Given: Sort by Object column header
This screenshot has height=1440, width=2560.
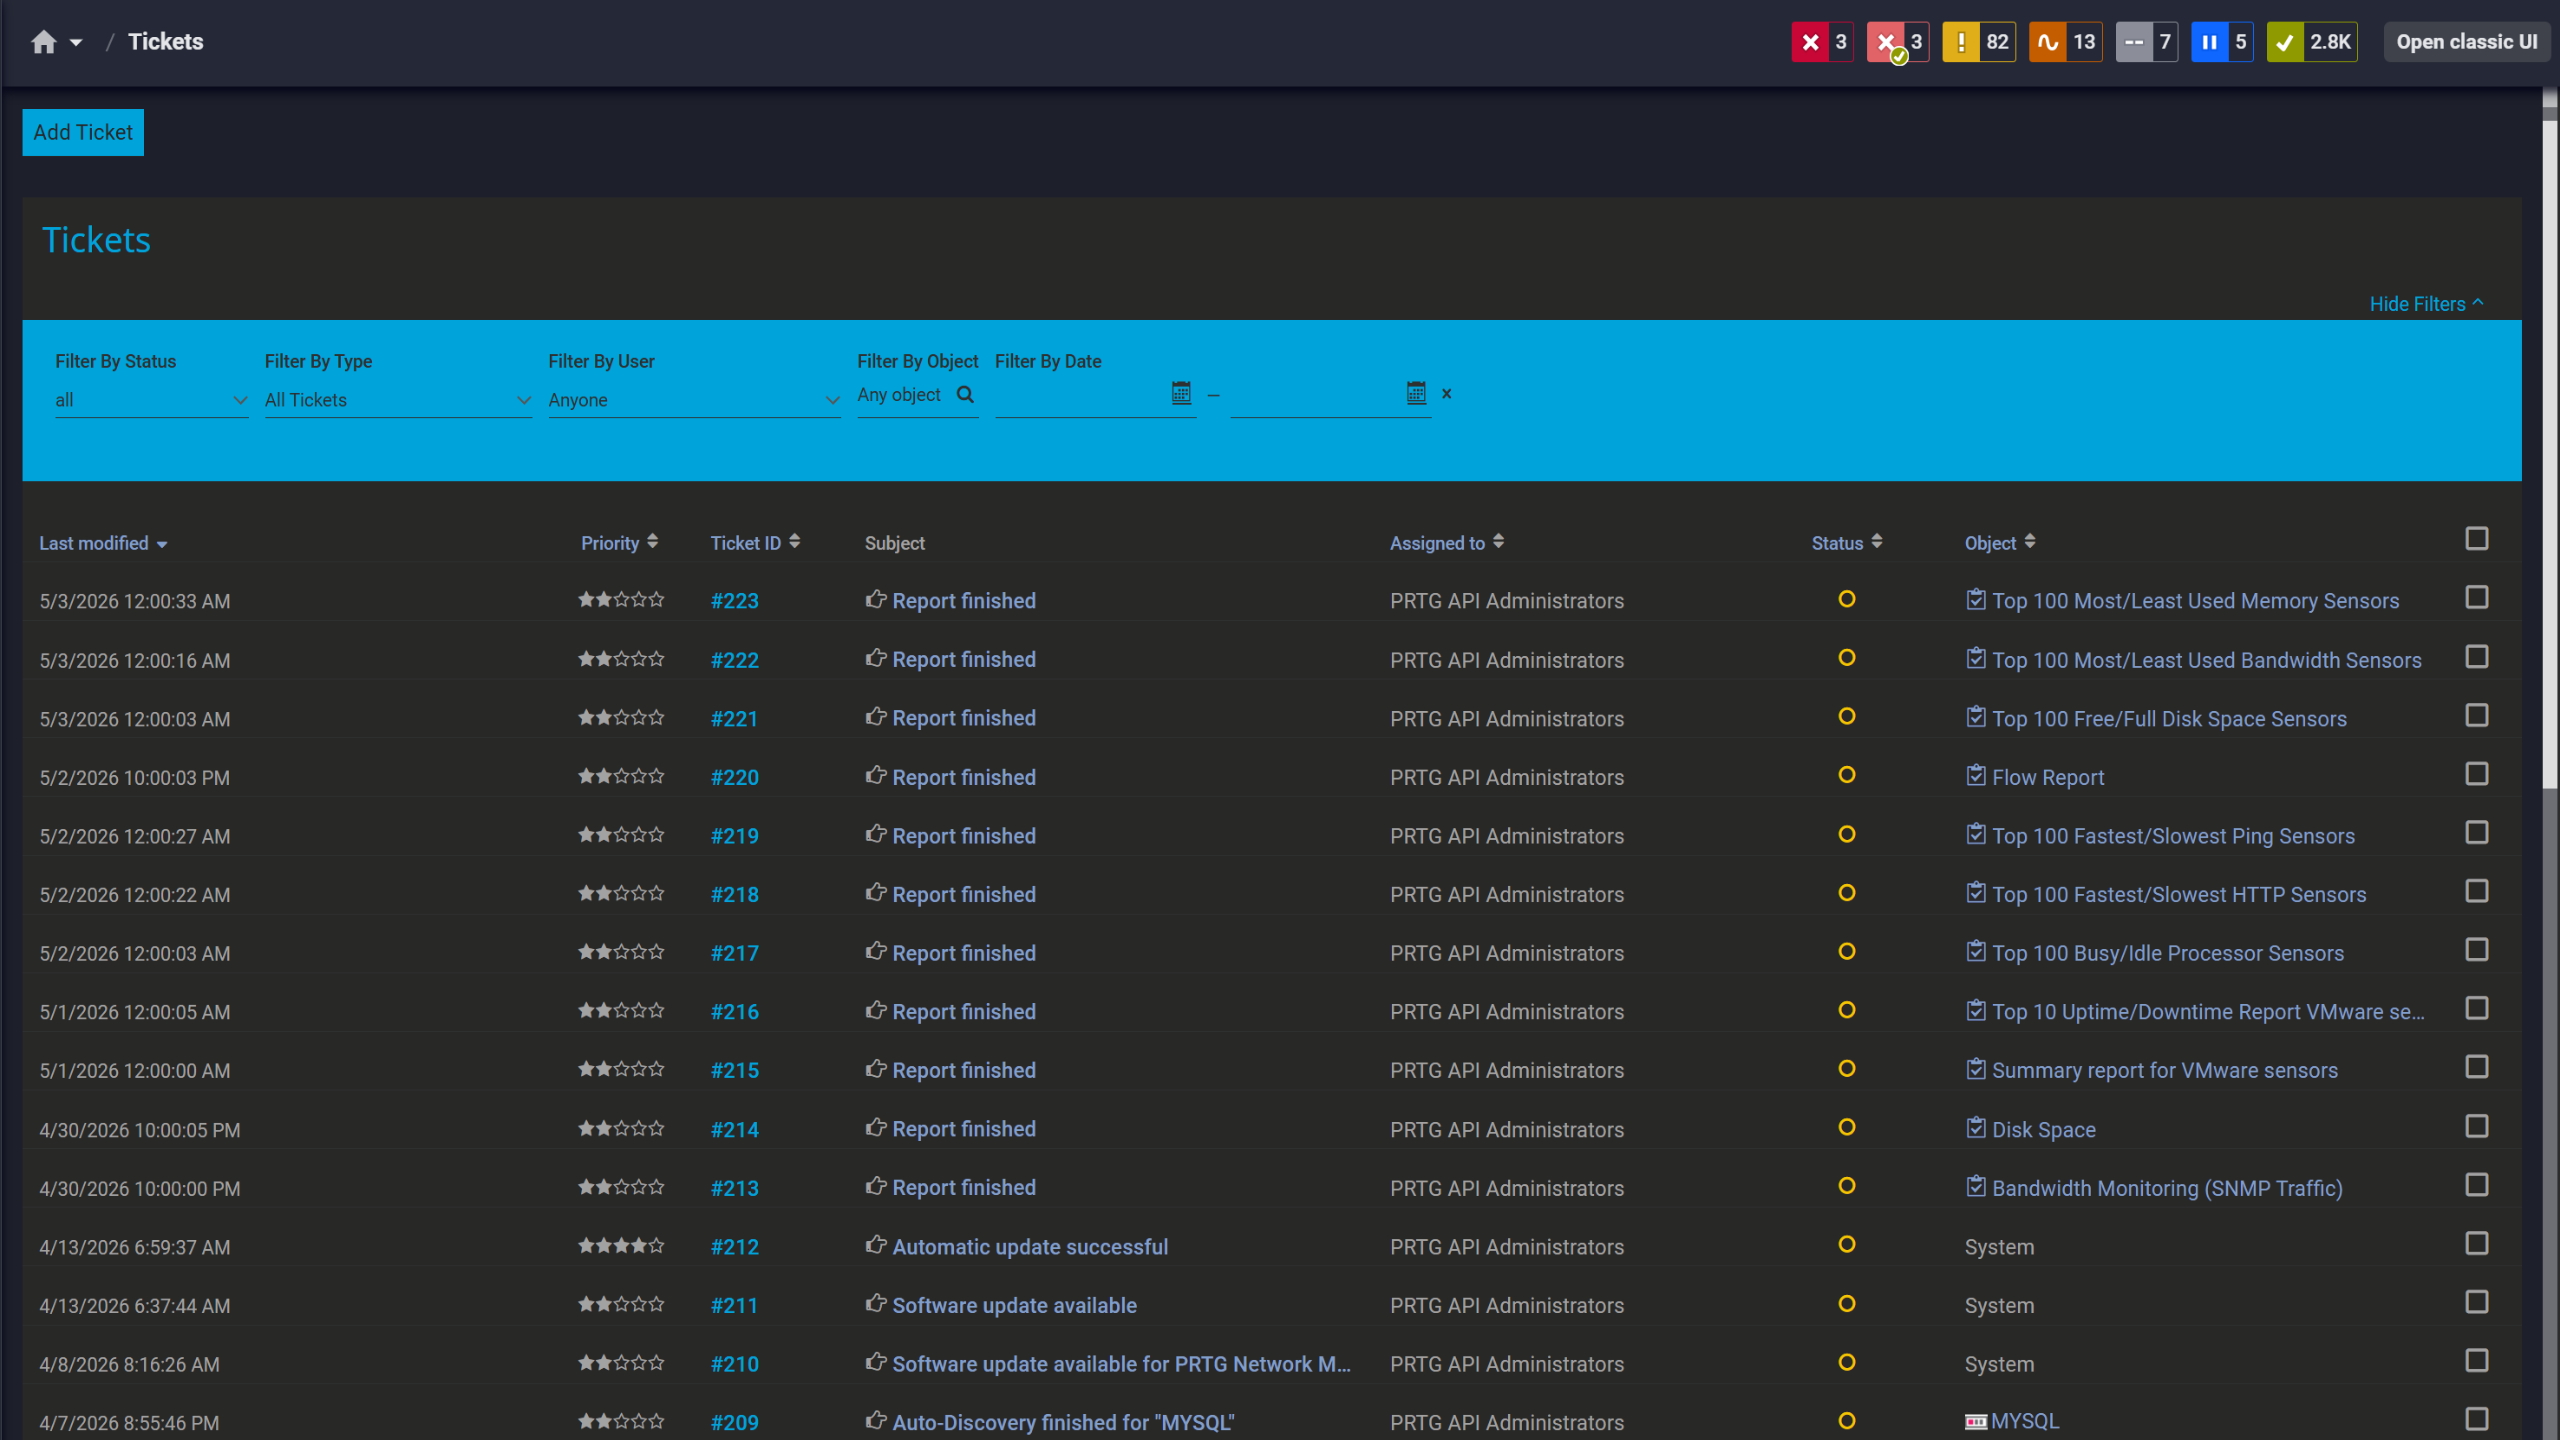Looking at the screenshot, I should (1999, 543).
